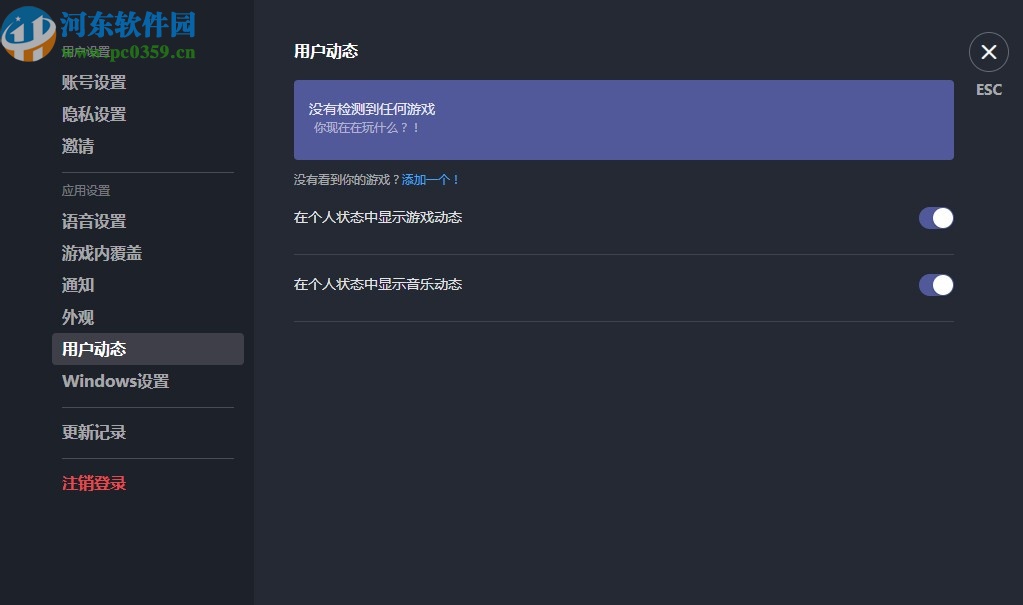This screenshot has width=1023, height=605.
Task: Open 游戏内覆盖 settings
Action: 101,253
